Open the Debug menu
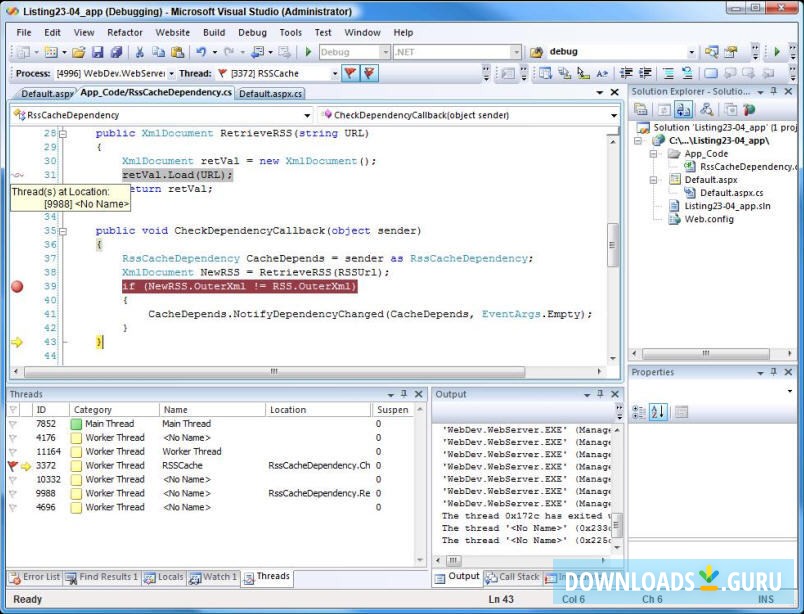The image size is (804, 614). 252,32
